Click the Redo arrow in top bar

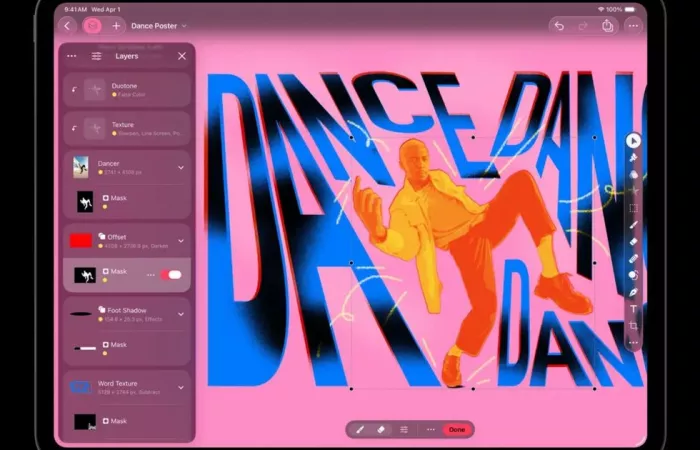(583, 25)
